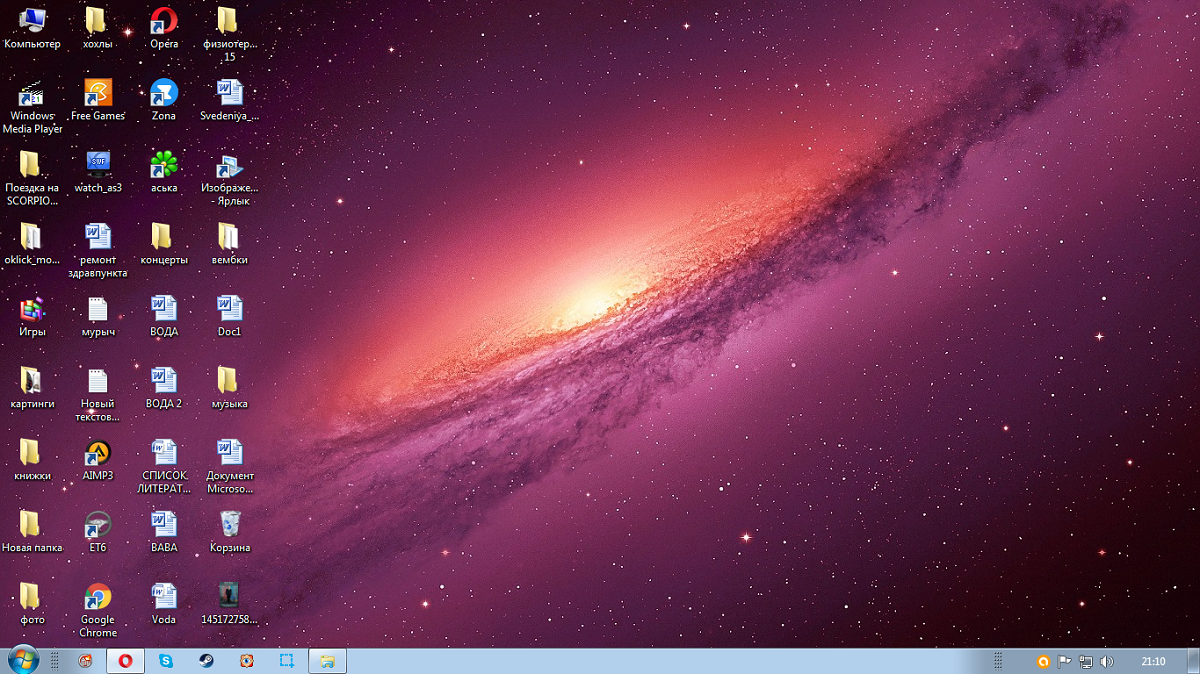The image size is (1200, 674).
Task: Open the Windows Start menu
Action: [22, 660]
